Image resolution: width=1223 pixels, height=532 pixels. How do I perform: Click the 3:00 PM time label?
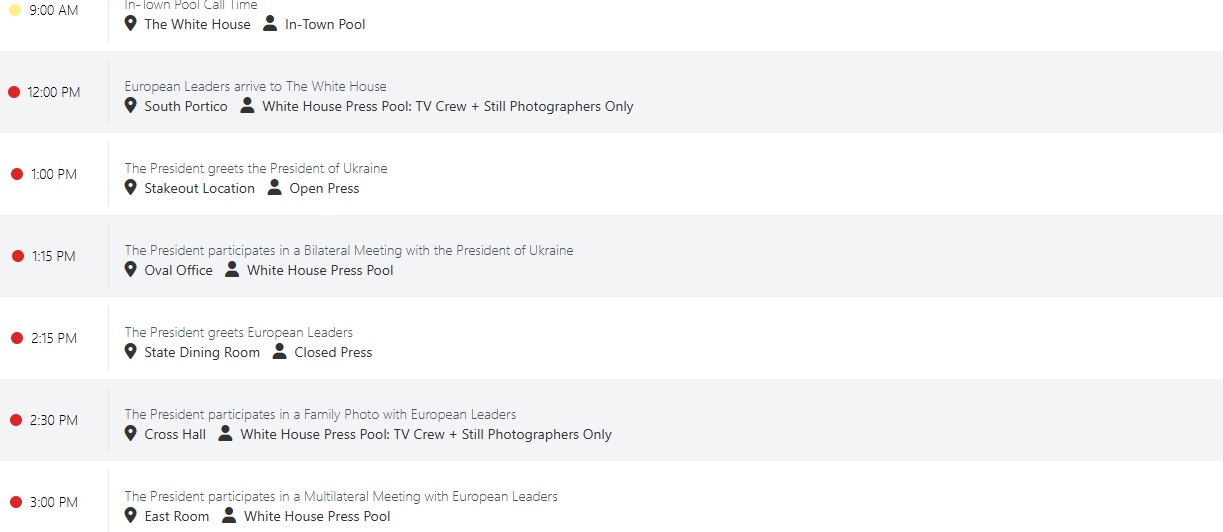click(x=54, y=502)
